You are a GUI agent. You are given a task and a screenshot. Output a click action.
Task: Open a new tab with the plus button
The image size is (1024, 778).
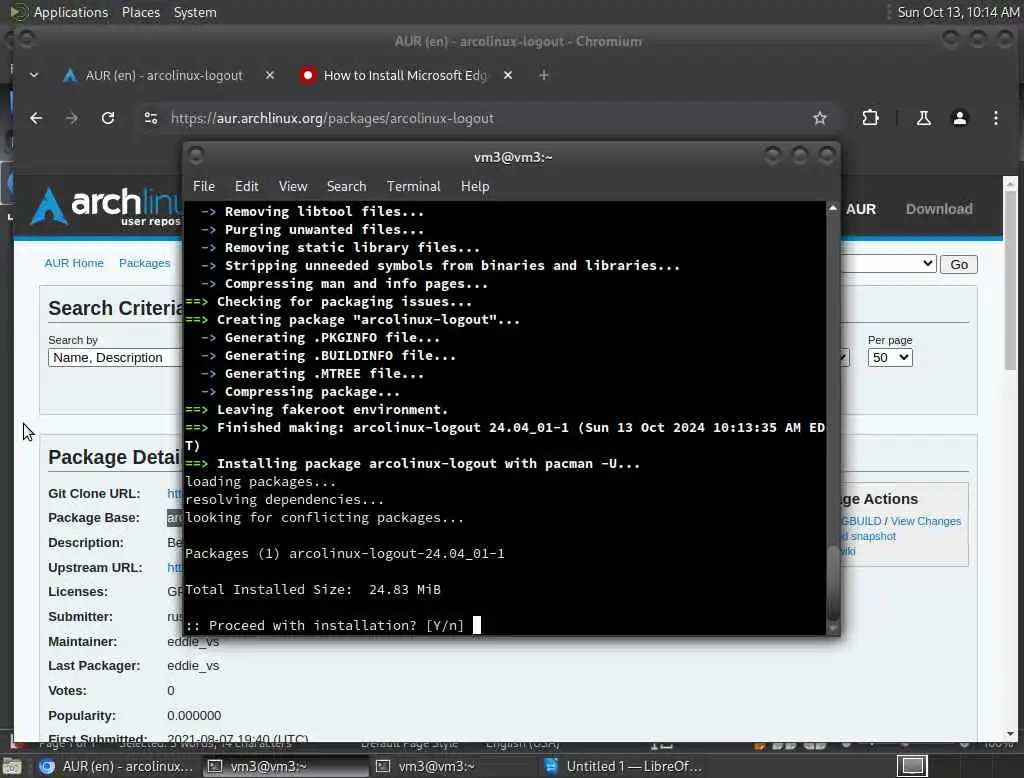[543, 75]
